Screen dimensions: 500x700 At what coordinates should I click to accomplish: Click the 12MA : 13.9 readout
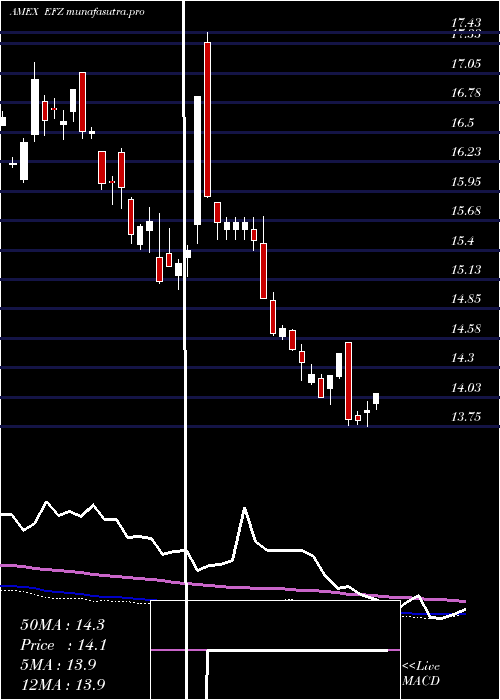[62, 685]
